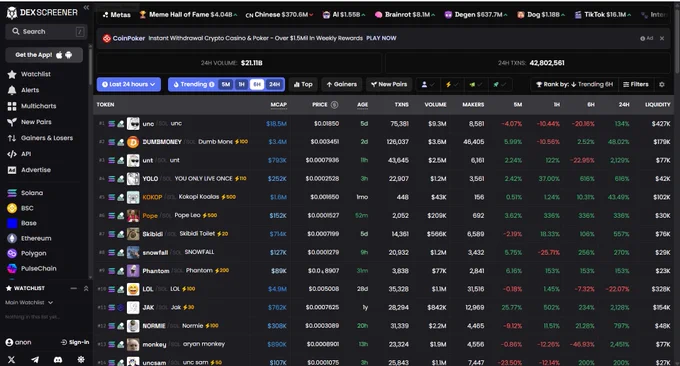Image resolution: width=680 pixels, height=366 pixels.
Task: Open the Telegram icon in sidebar footer
Action: 35,359
